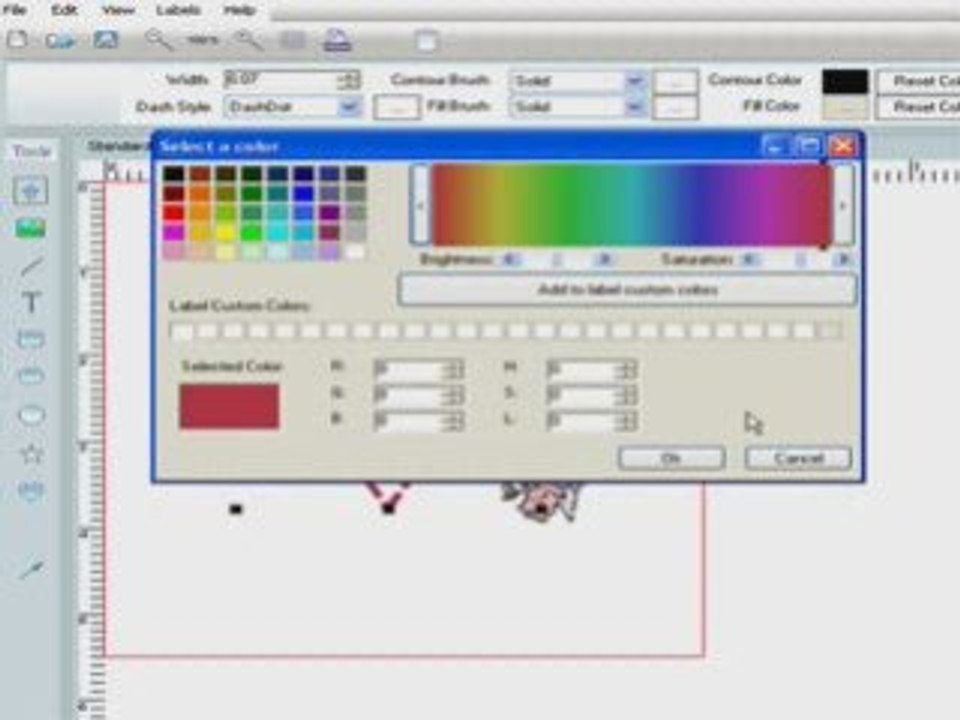Click the ellipsis button after Fill Brush
This screenshot has width=960, height=720.
[x=675, y=107]
